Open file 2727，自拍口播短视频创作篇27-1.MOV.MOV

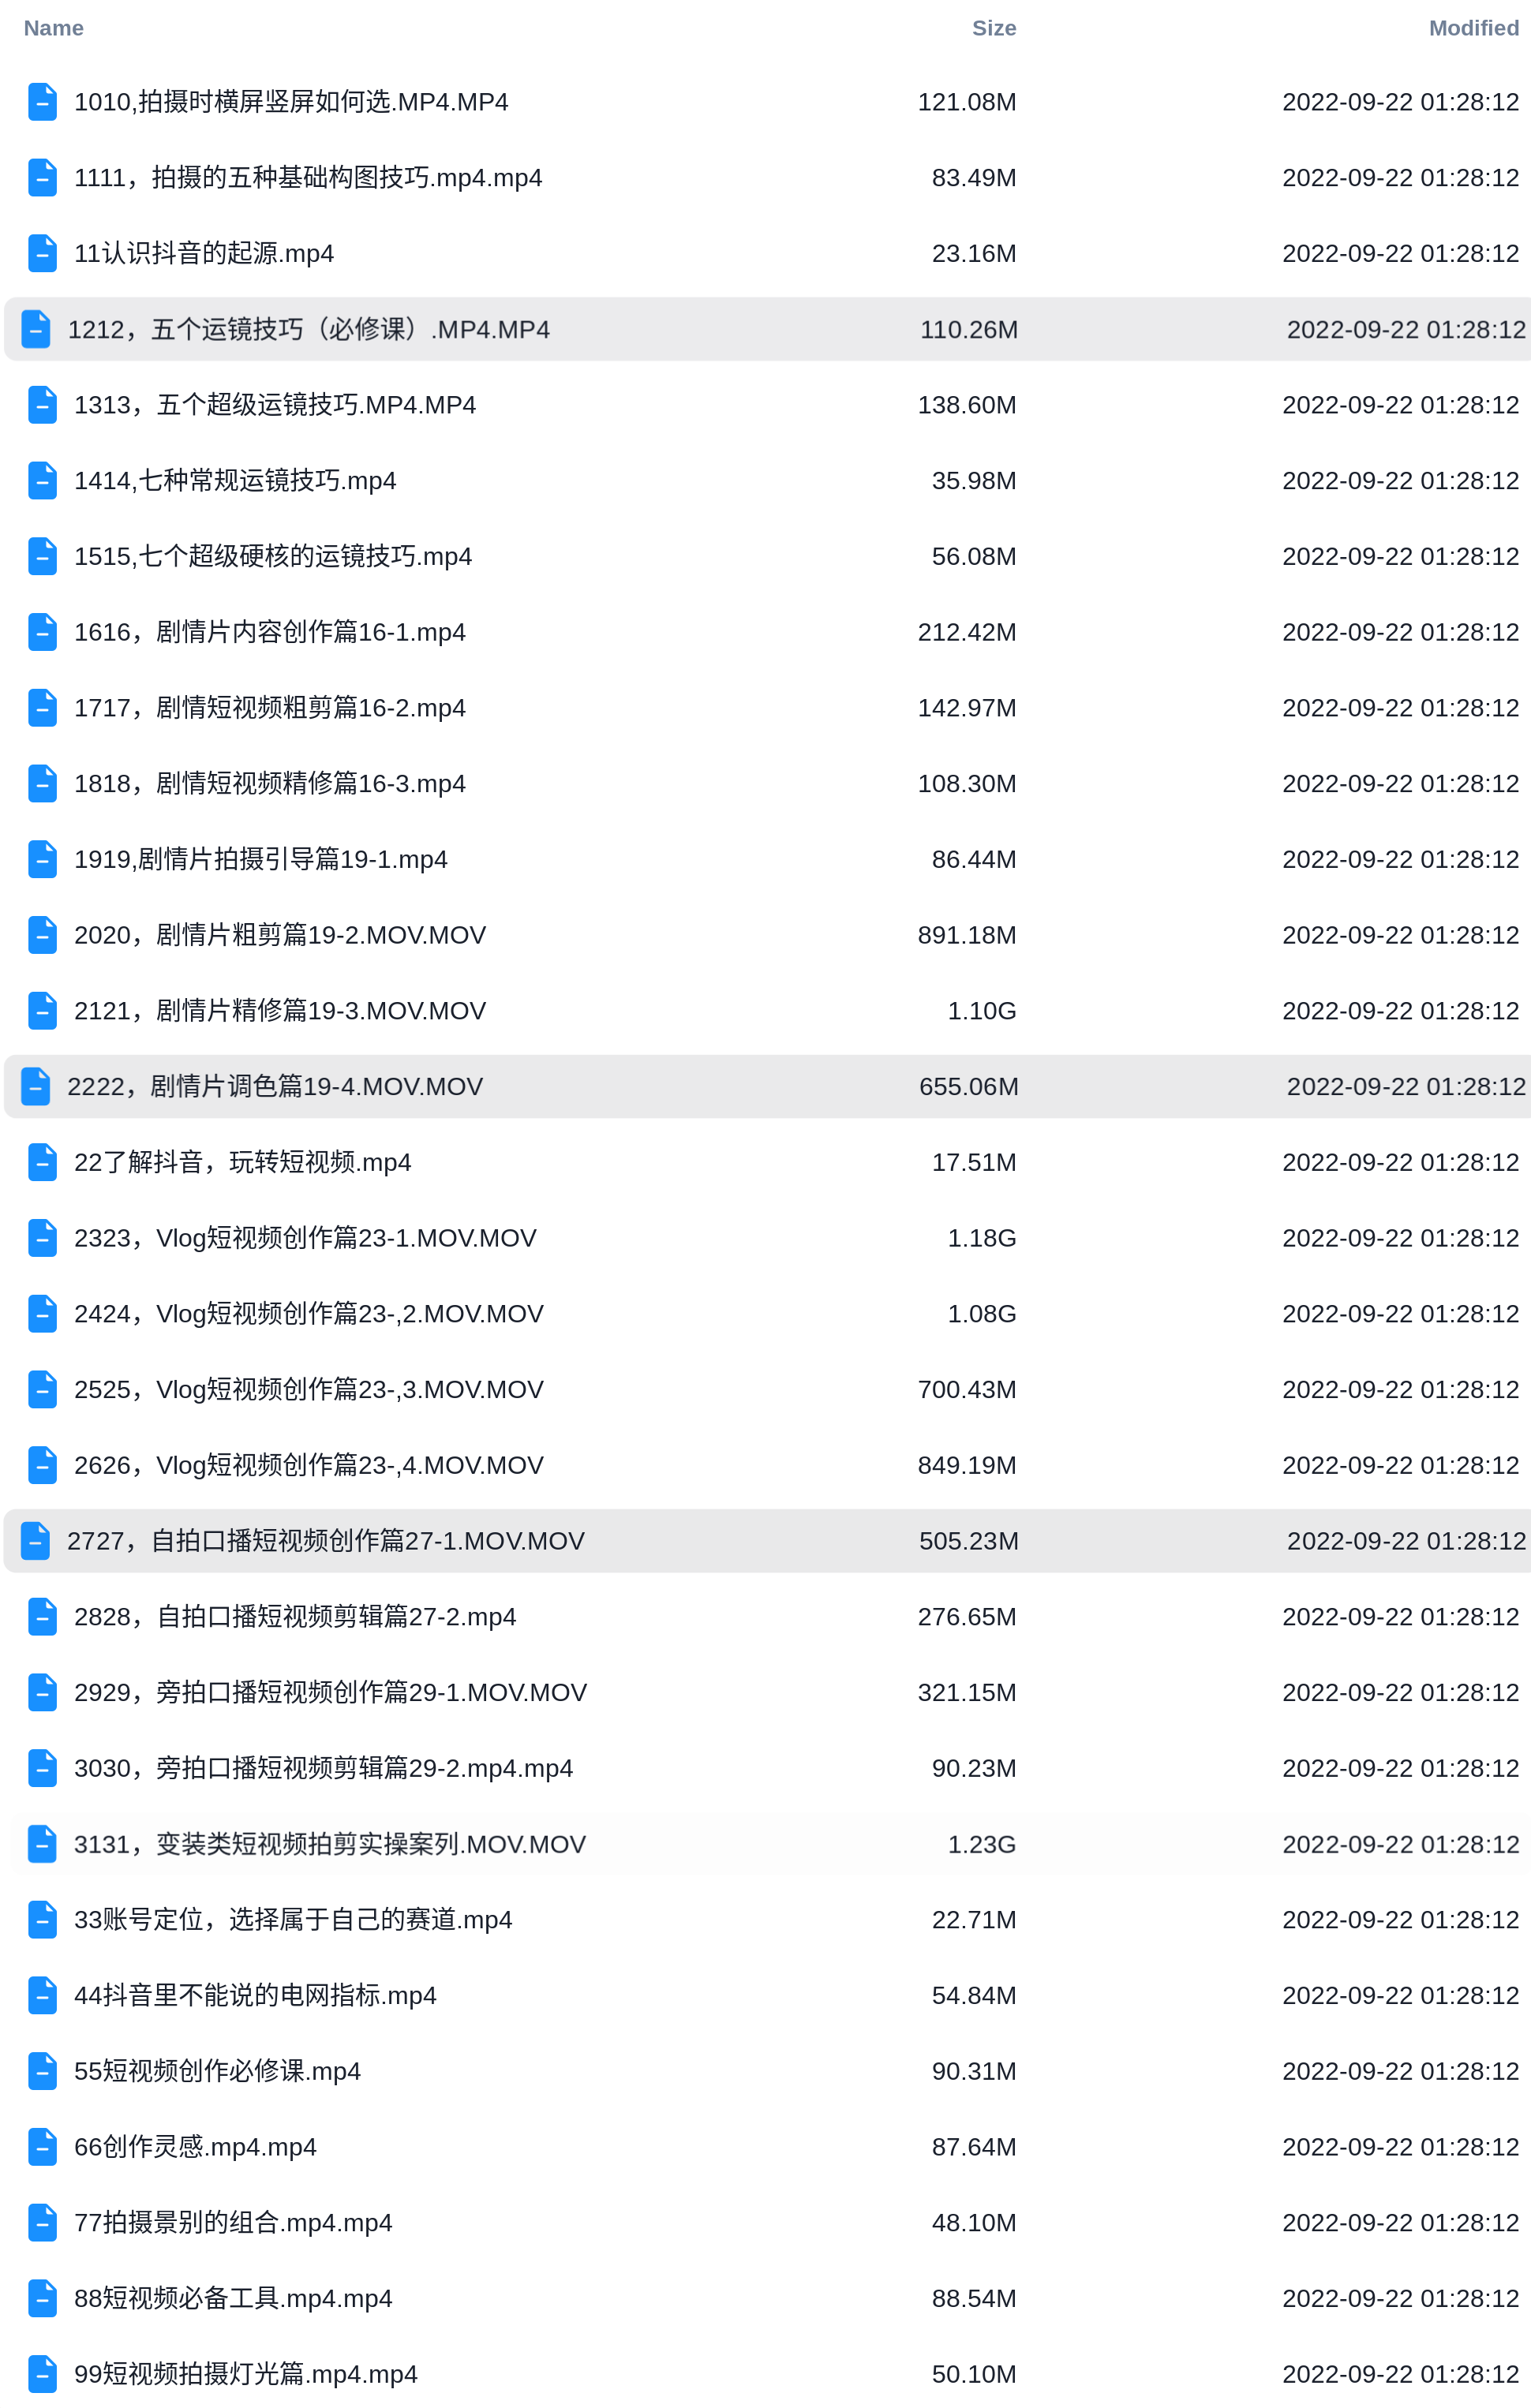click(x=326, y=1541)
